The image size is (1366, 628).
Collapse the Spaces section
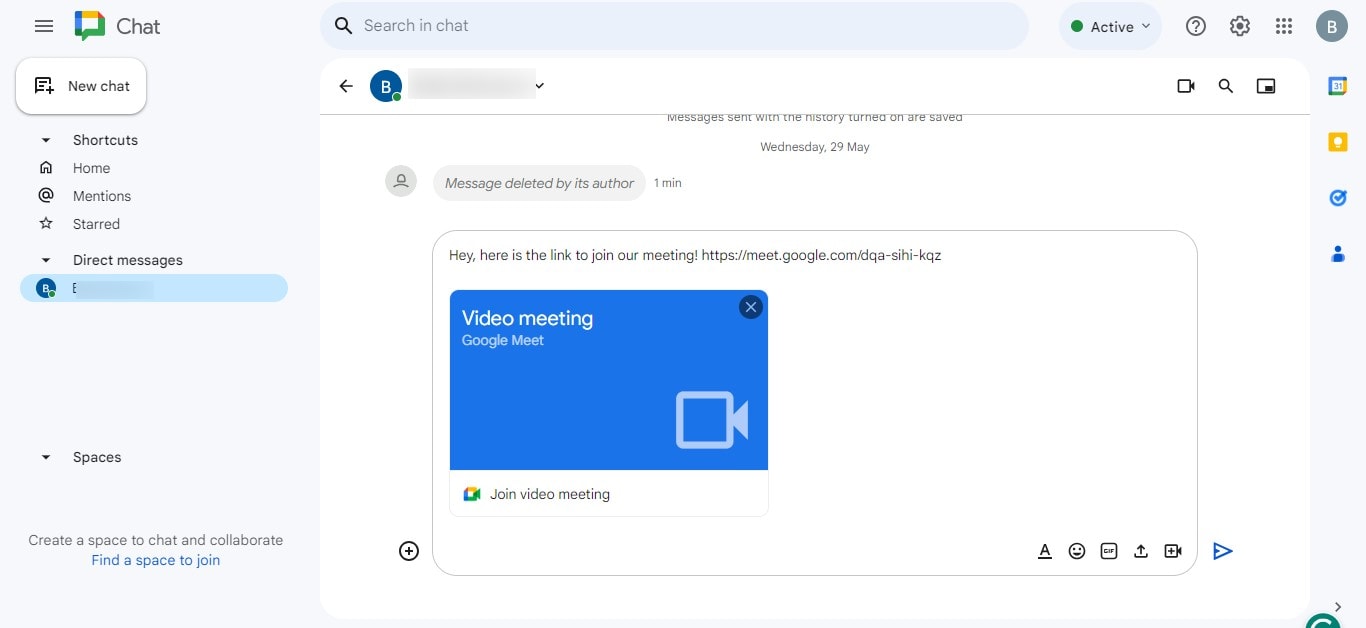[x=45, y=457]
